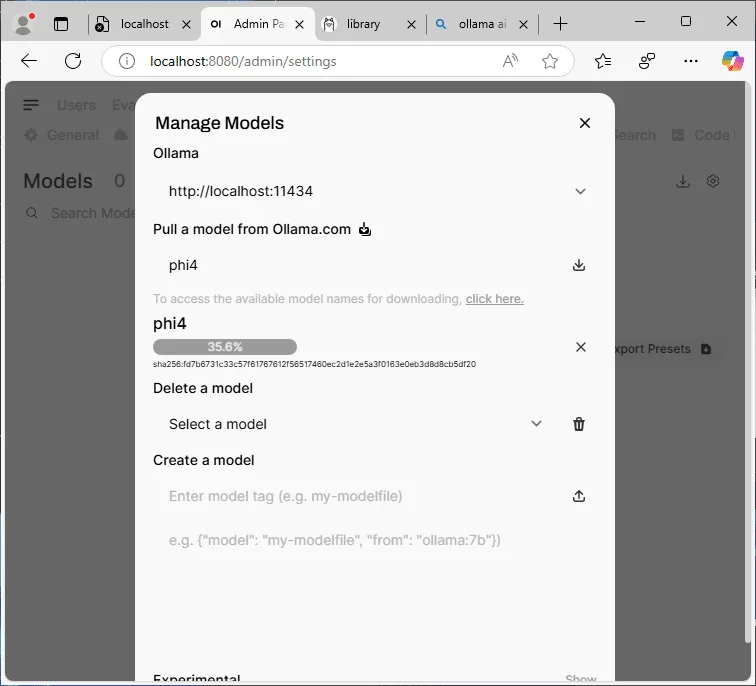Close the library tab
Viewport: 756px width, 686px height.
click(411, 25)
